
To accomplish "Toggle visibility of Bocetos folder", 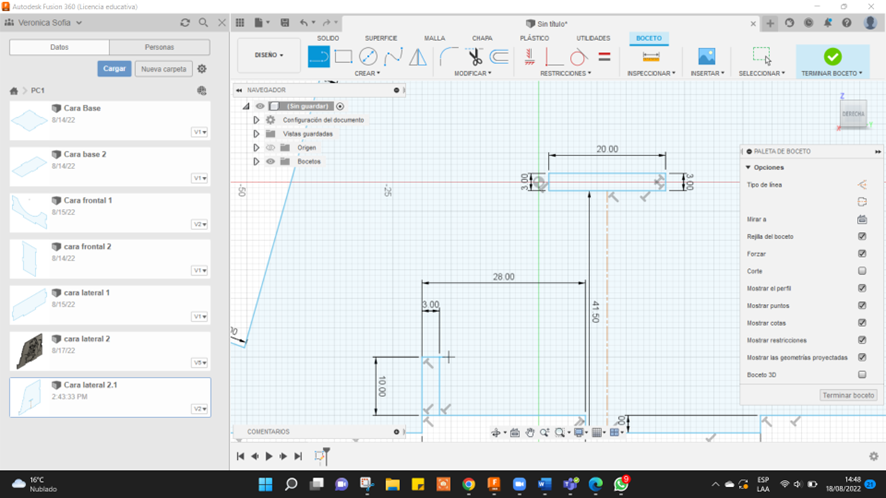I will pos(270,161).
